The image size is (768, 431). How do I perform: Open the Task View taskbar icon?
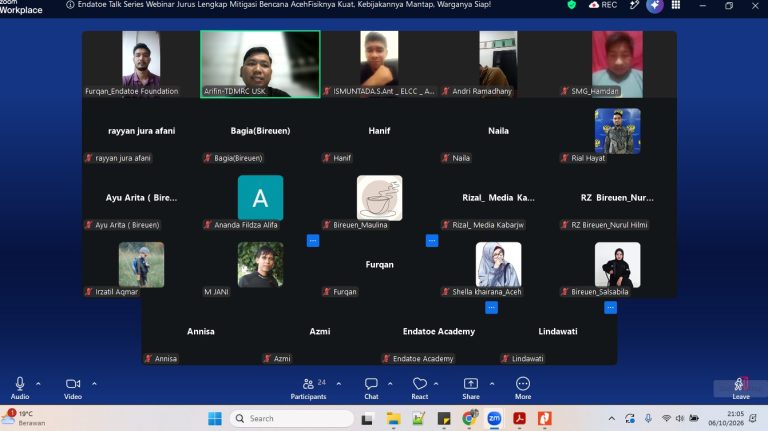tap(367, 418)
